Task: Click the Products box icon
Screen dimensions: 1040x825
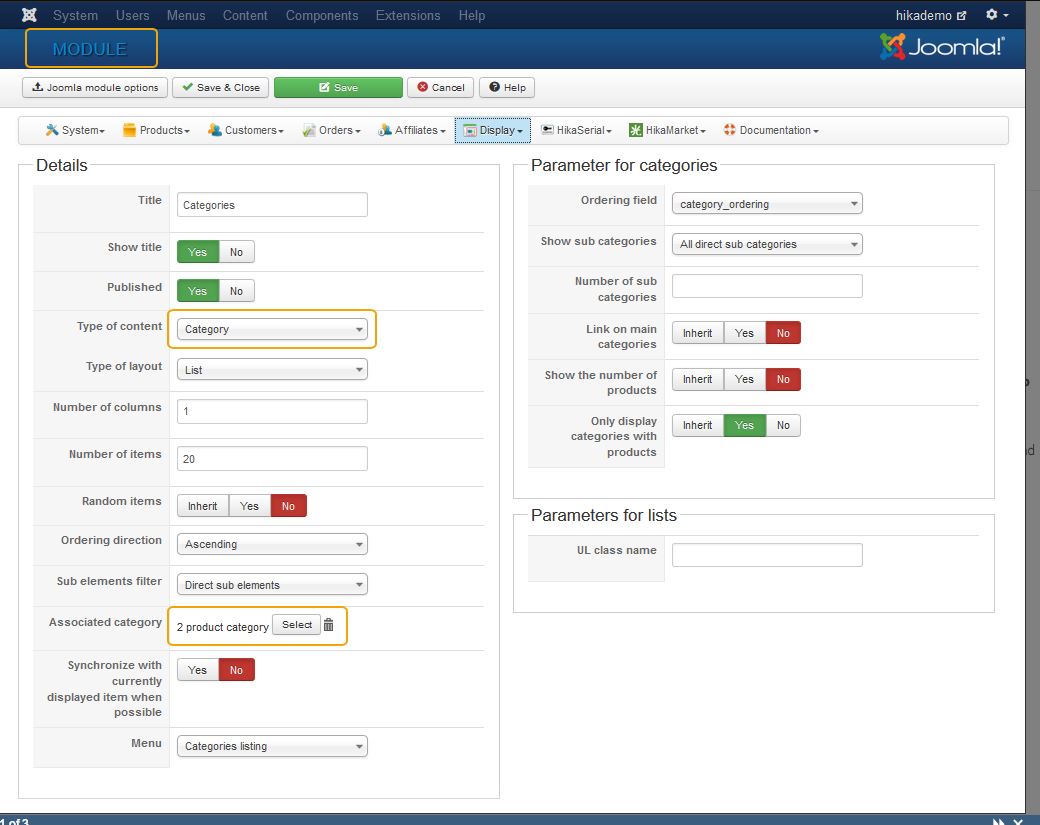Action: 129,130
